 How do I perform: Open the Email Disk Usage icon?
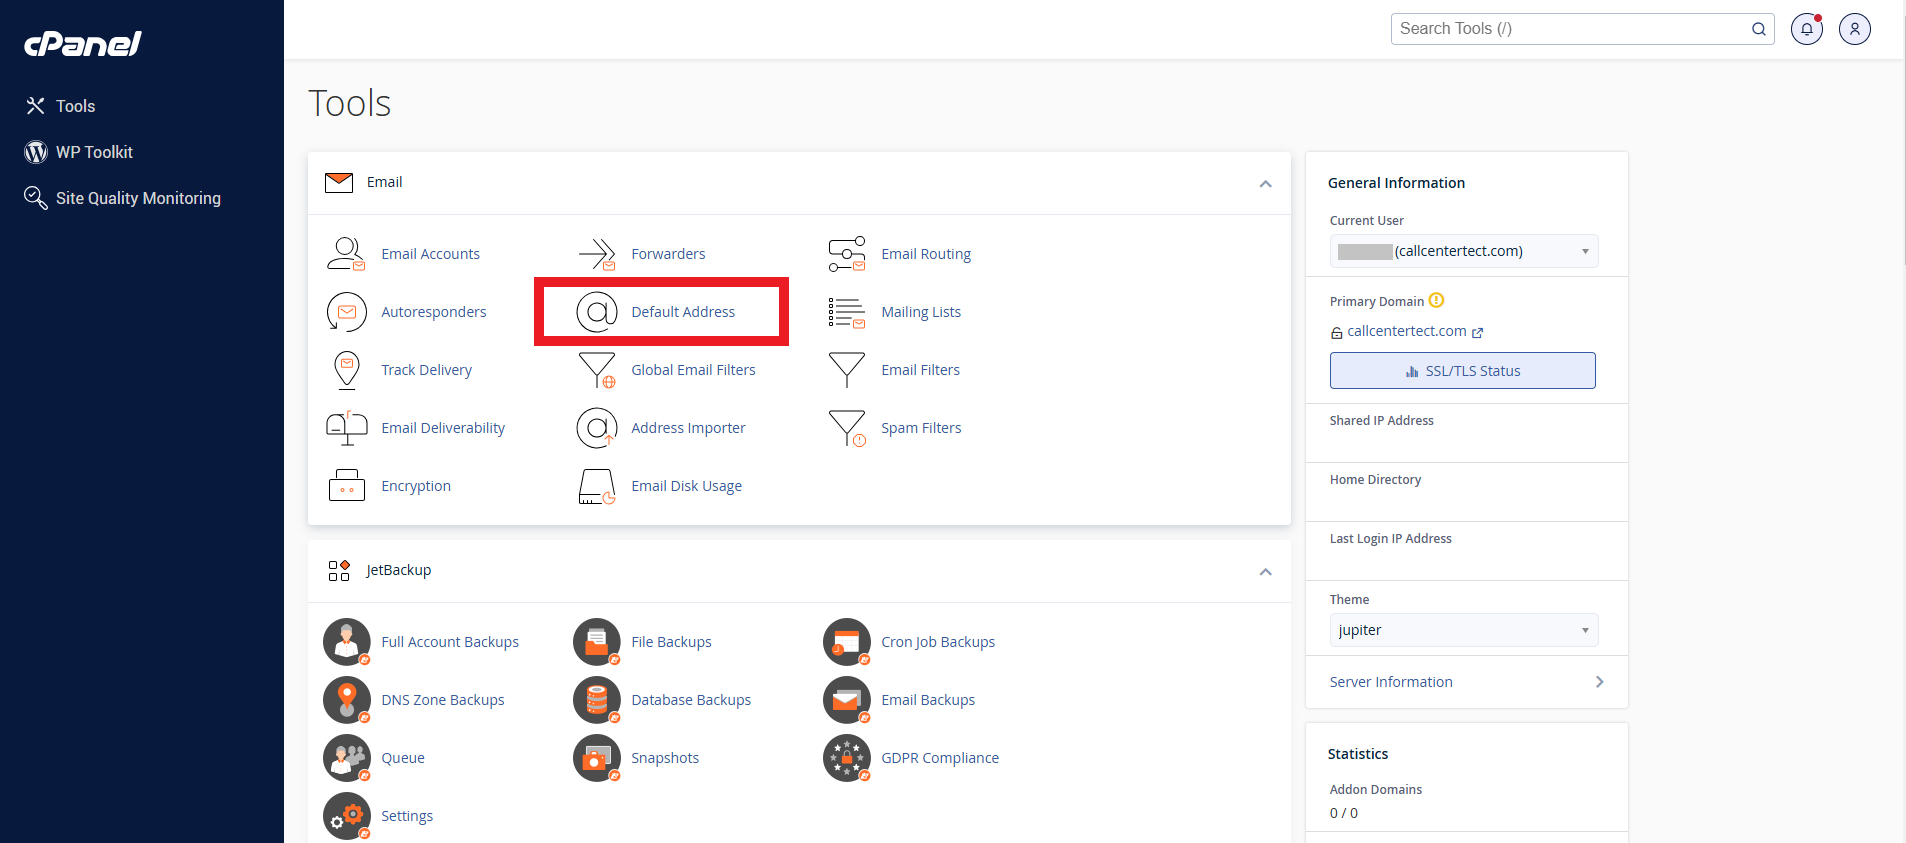[597, 486]
